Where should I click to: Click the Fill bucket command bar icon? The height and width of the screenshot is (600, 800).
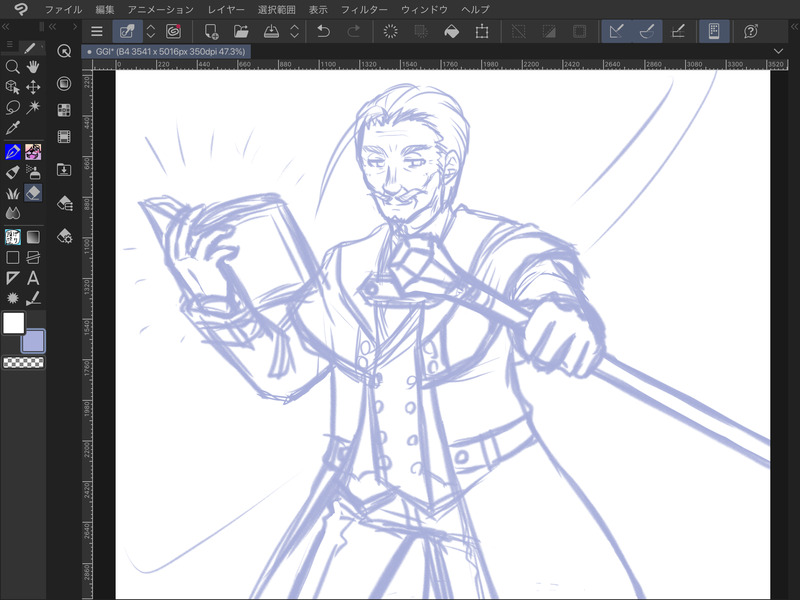point(452,32)
